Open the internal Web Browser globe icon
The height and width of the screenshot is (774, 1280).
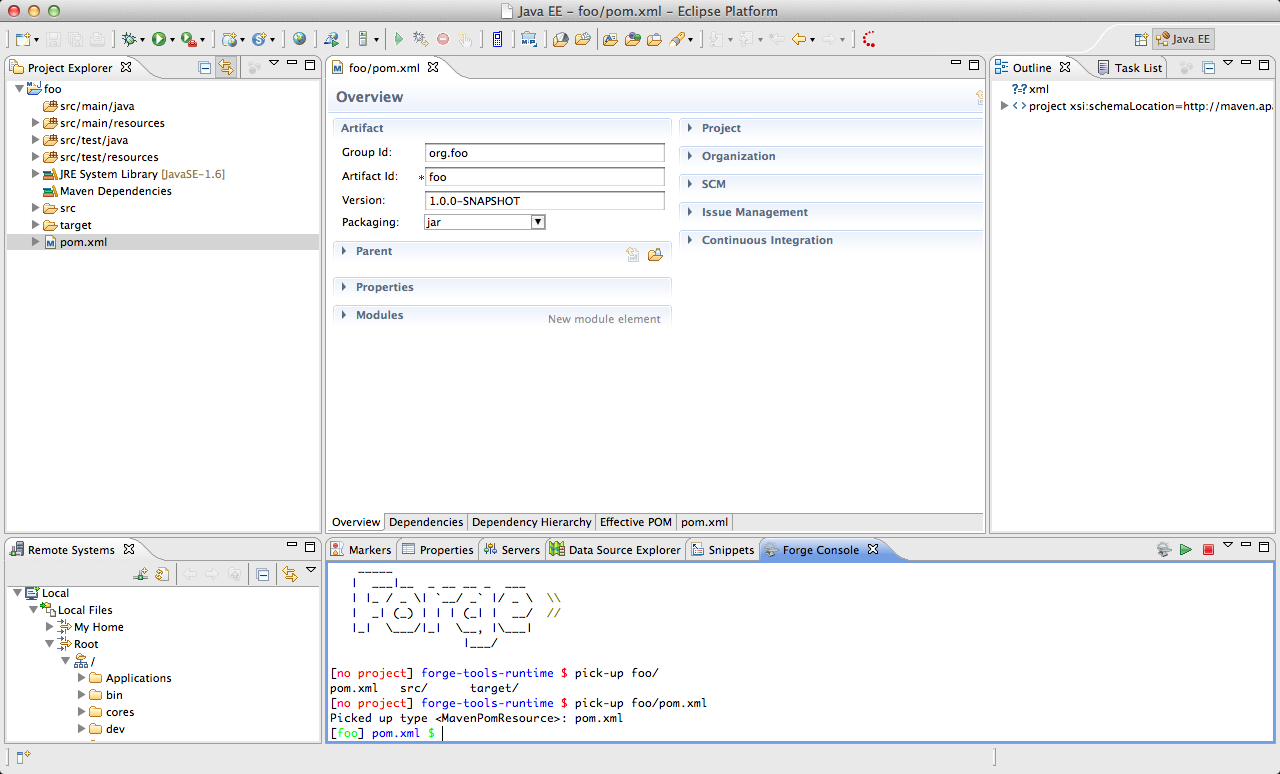click(x=299, y=39)
